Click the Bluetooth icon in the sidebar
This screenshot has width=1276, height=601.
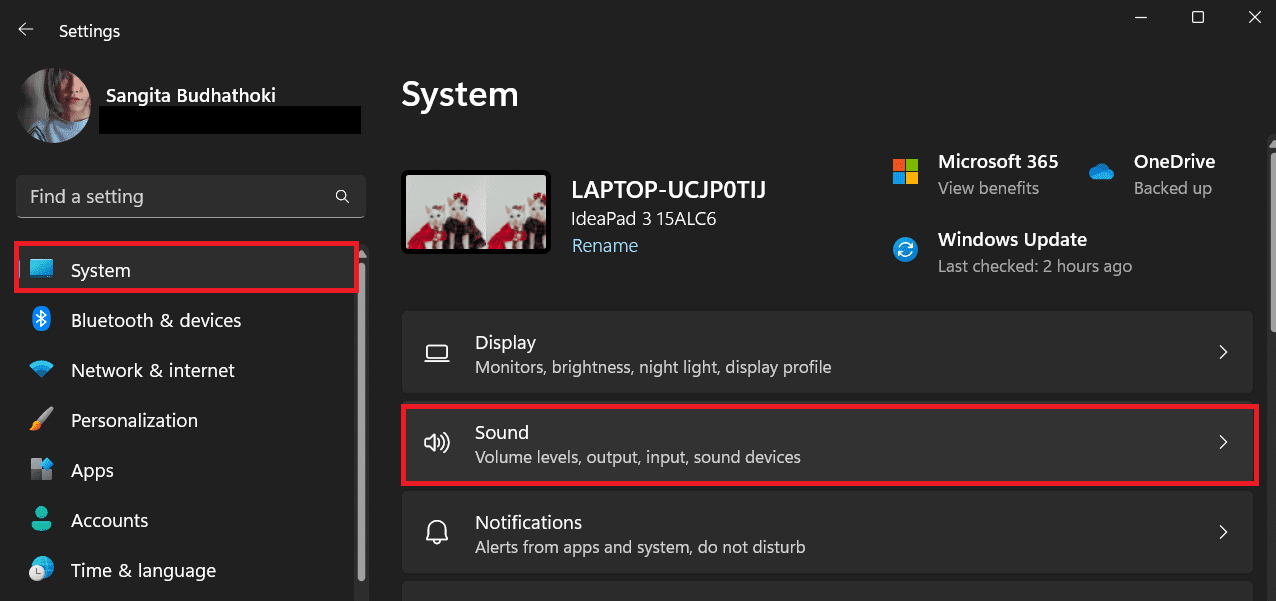tap(41, 319)
